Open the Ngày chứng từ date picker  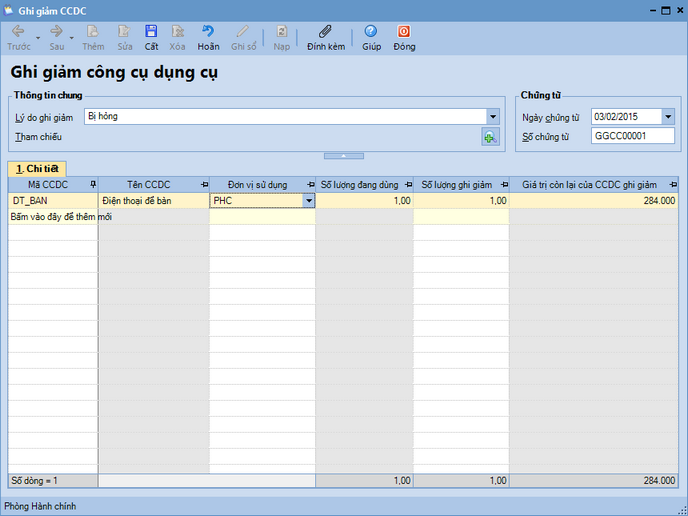668,117
